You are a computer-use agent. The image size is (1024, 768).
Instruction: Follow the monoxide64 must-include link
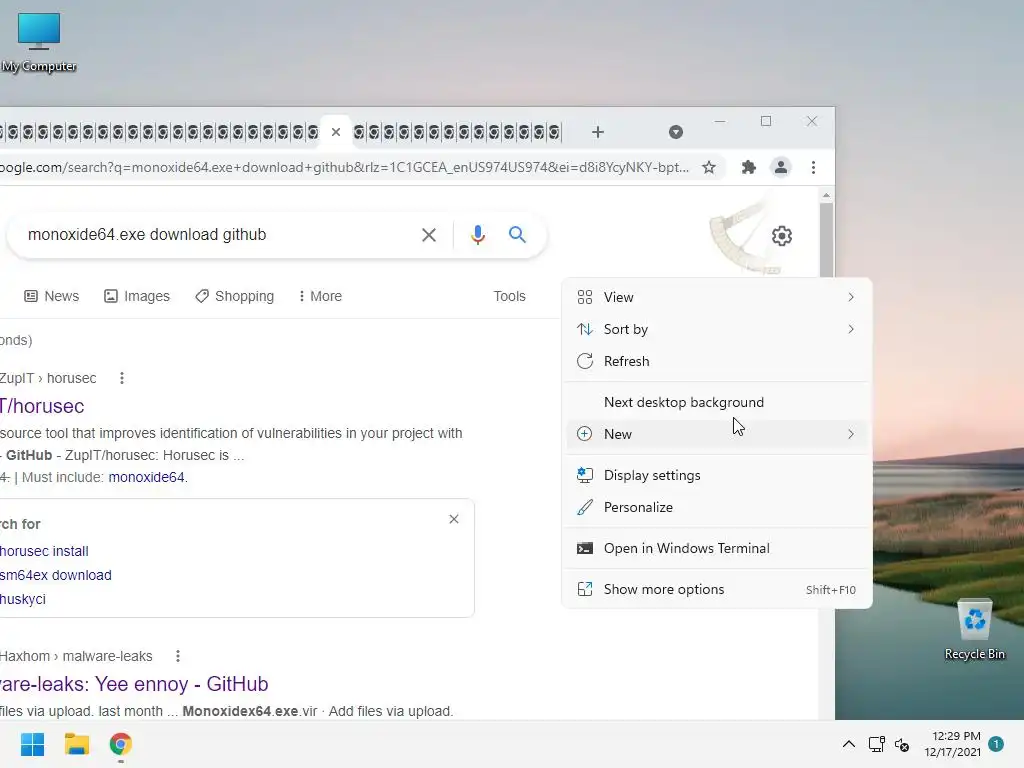146,477
